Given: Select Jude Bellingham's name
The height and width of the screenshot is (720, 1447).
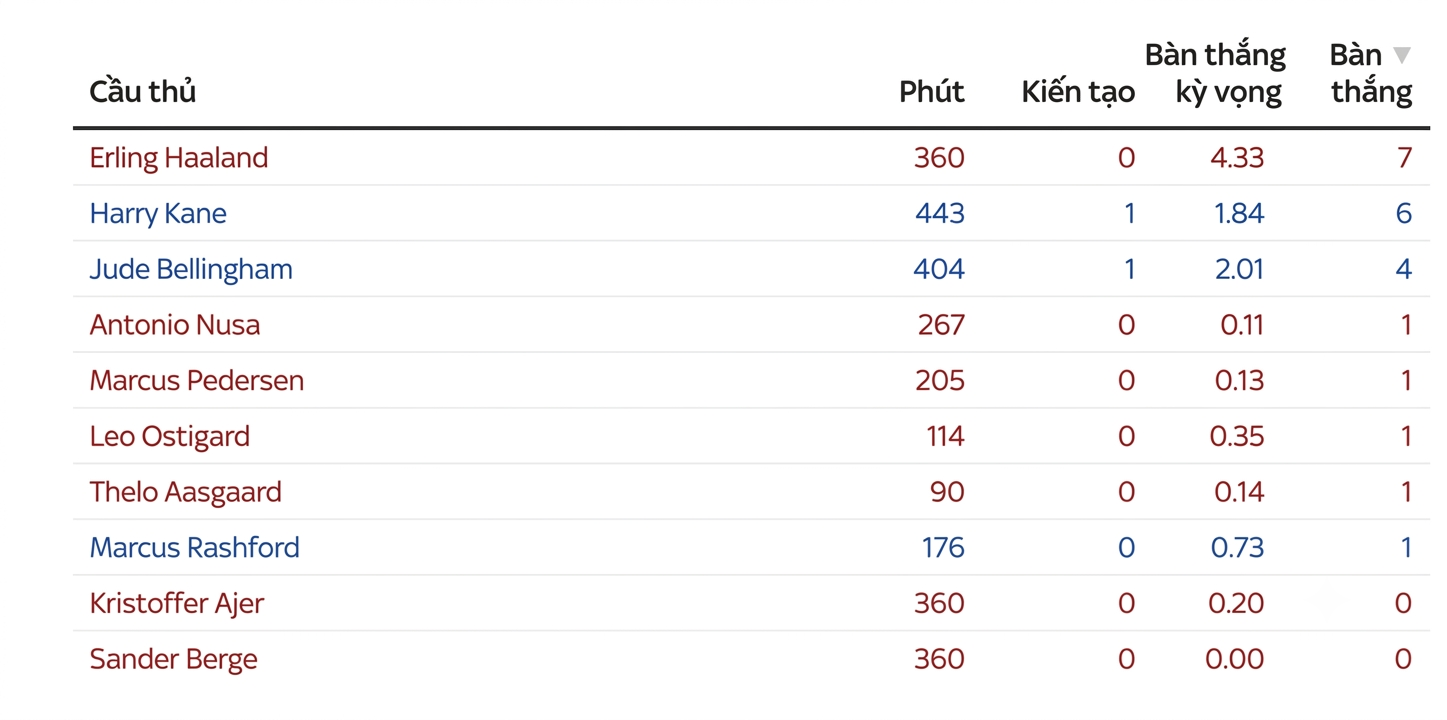Looking at the screenshot, I should pyautogui.click(x=191, y=270).
